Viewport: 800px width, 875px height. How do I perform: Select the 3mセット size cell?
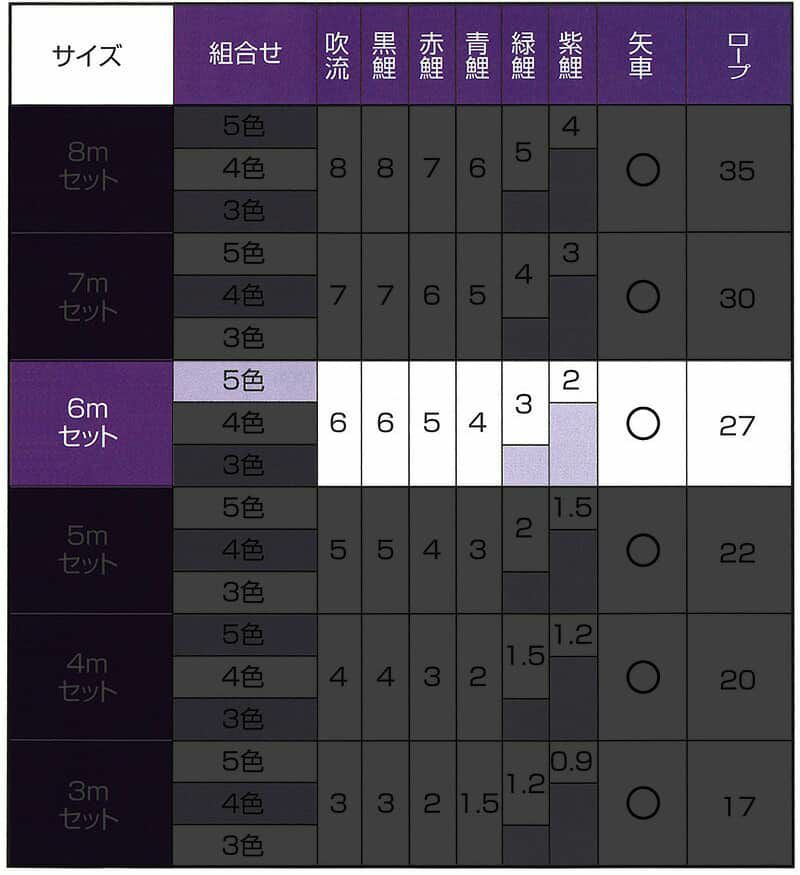90,804
